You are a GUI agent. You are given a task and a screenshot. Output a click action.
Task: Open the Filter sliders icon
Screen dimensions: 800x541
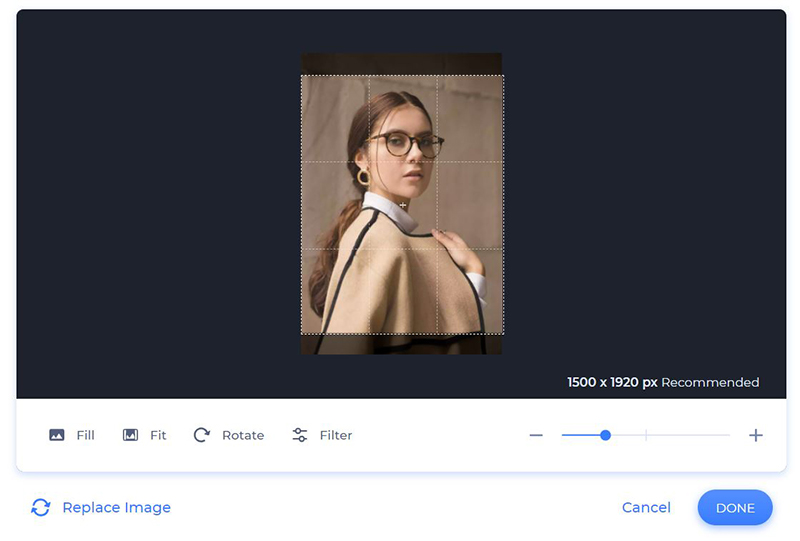299,435
